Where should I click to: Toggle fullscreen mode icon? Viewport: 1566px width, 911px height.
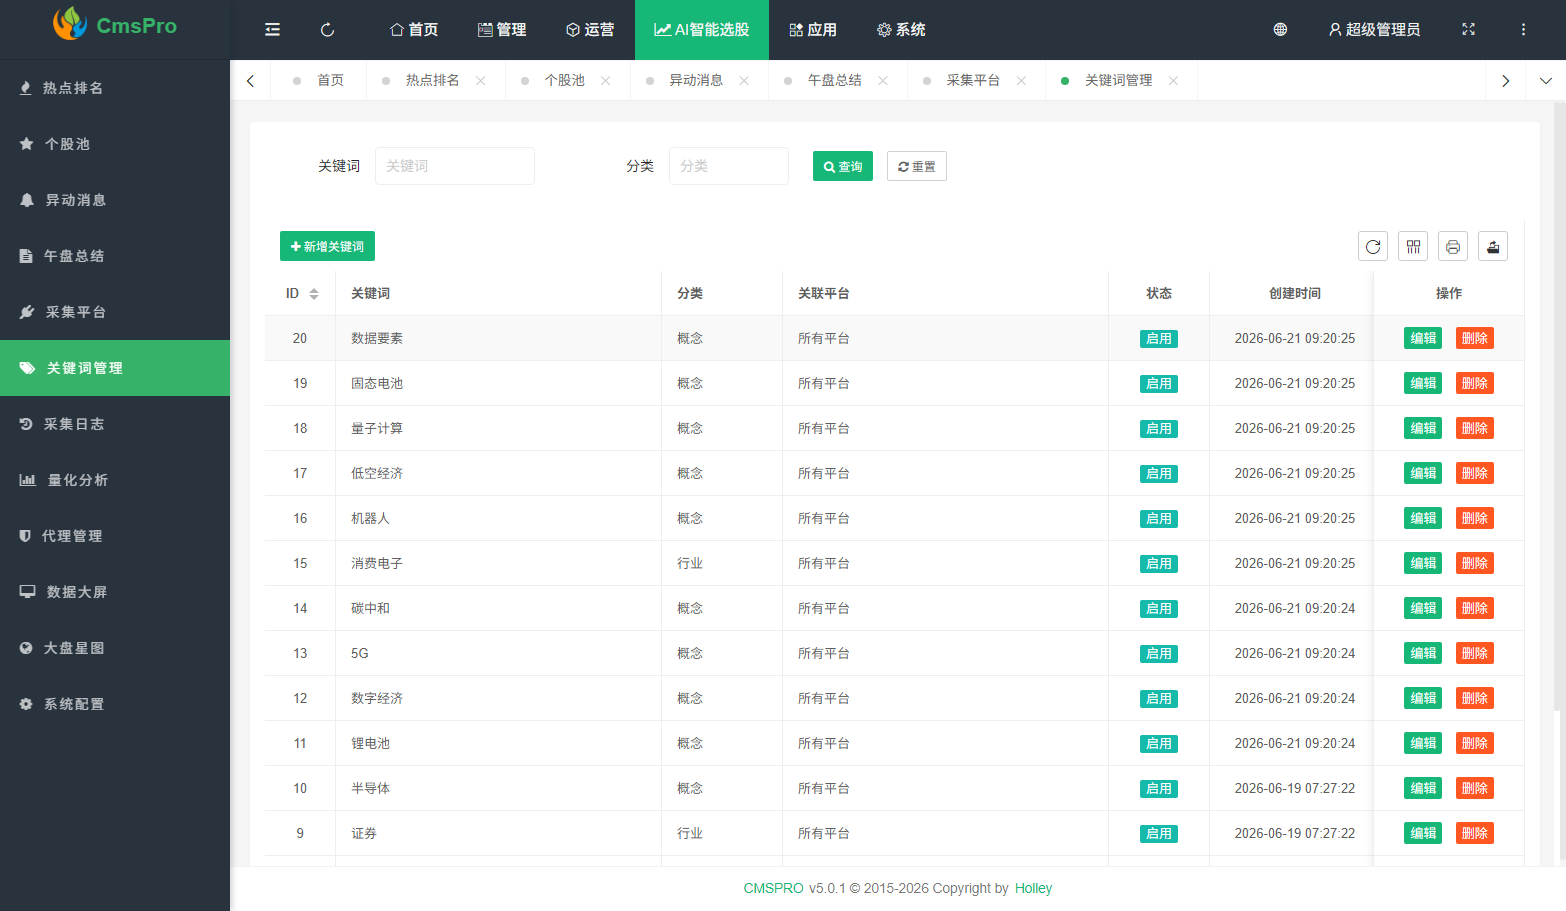pos(1468,30)
